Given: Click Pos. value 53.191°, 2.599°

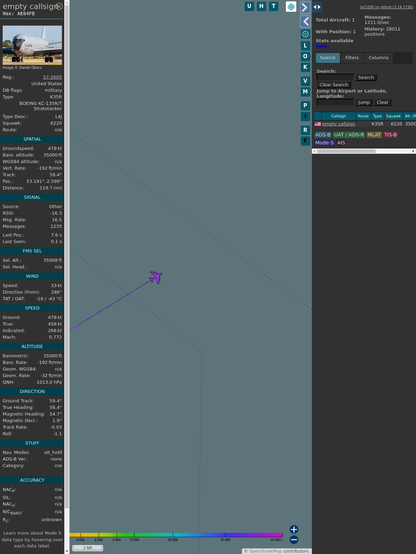Looking at the screenshot, I should 44,181.
